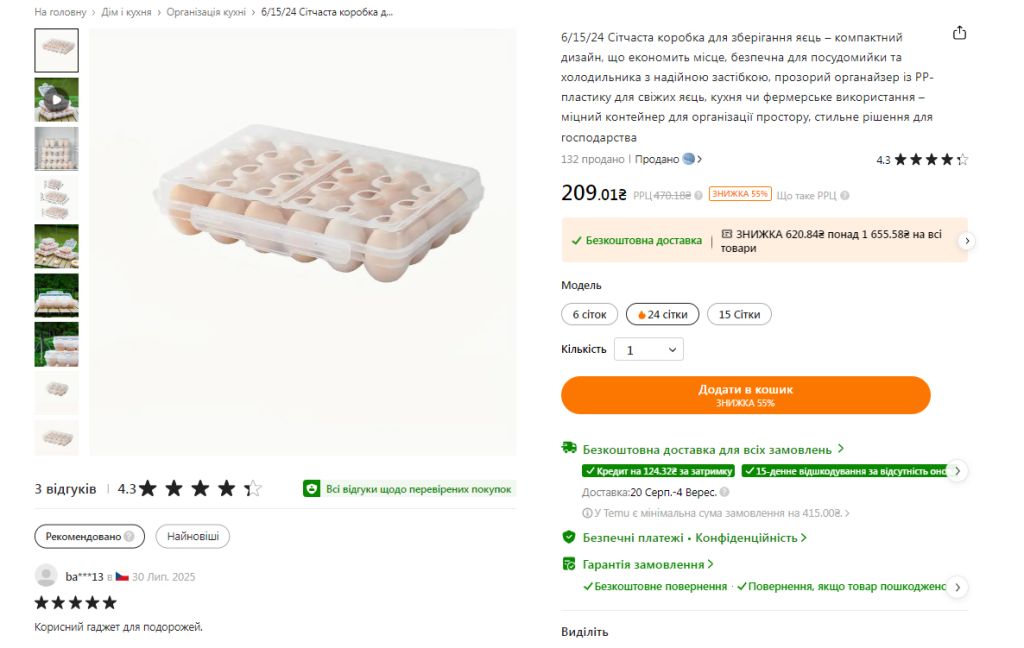Click the help icon on Рекомендовано filter

pos(129,536)
